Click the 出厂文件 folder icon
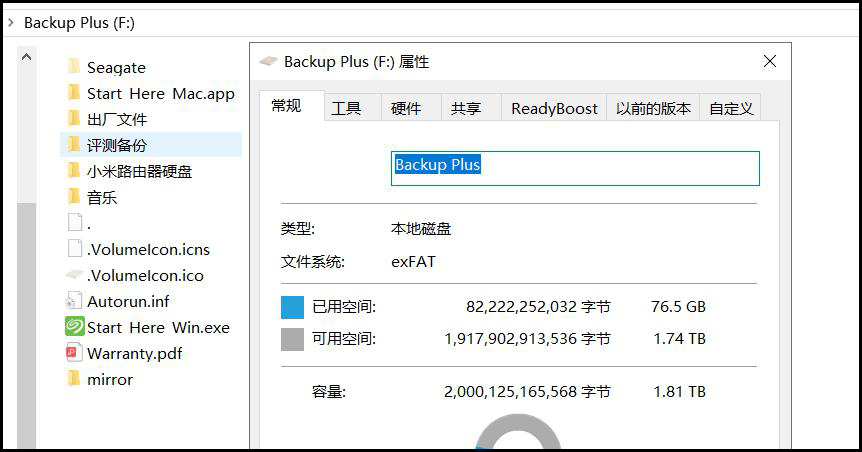This screenshot has height=452, width=862. (x=74, y=119)
